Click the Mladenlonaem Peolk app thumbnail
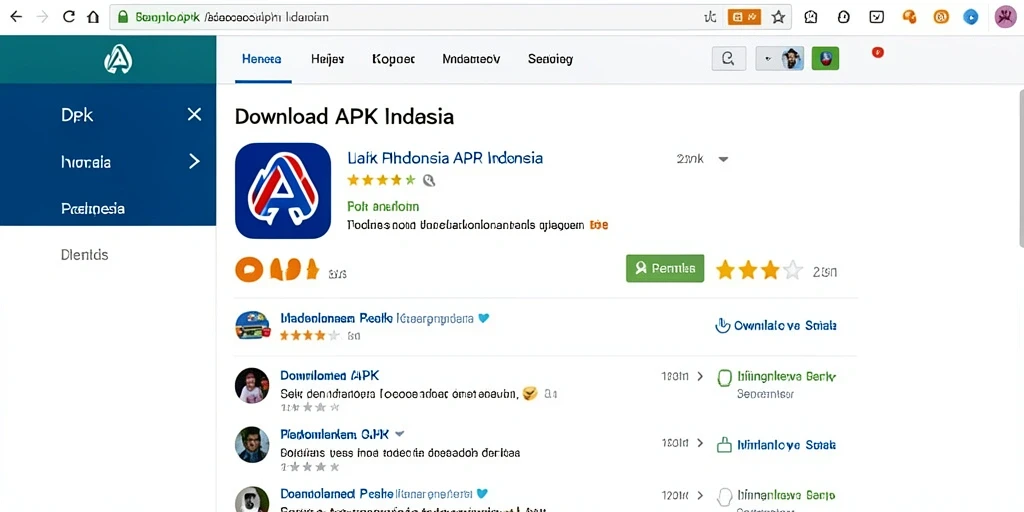The width and height of the screenshot is (1024, 512). coord(252,325)
